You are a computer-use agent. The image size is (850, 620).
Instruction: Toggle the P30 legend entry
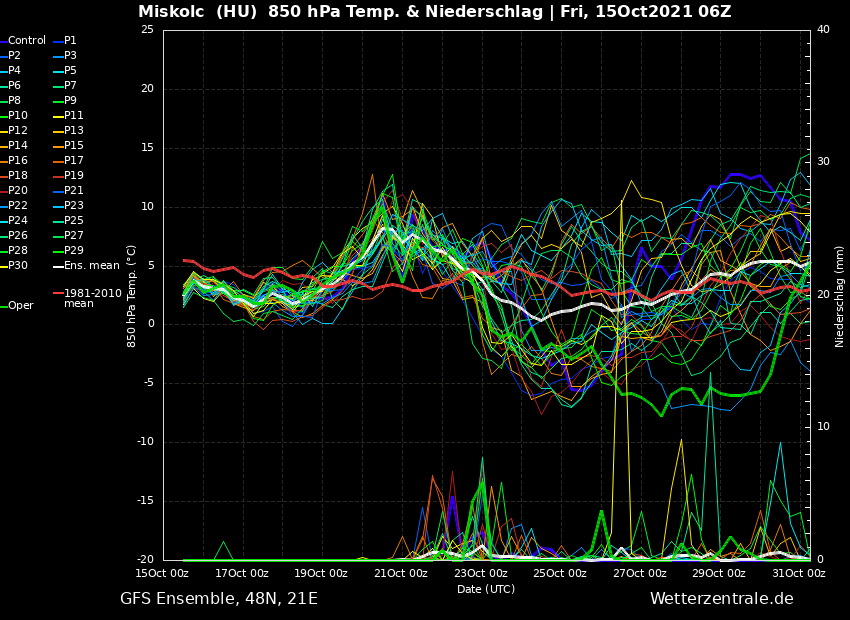point(18,266)
